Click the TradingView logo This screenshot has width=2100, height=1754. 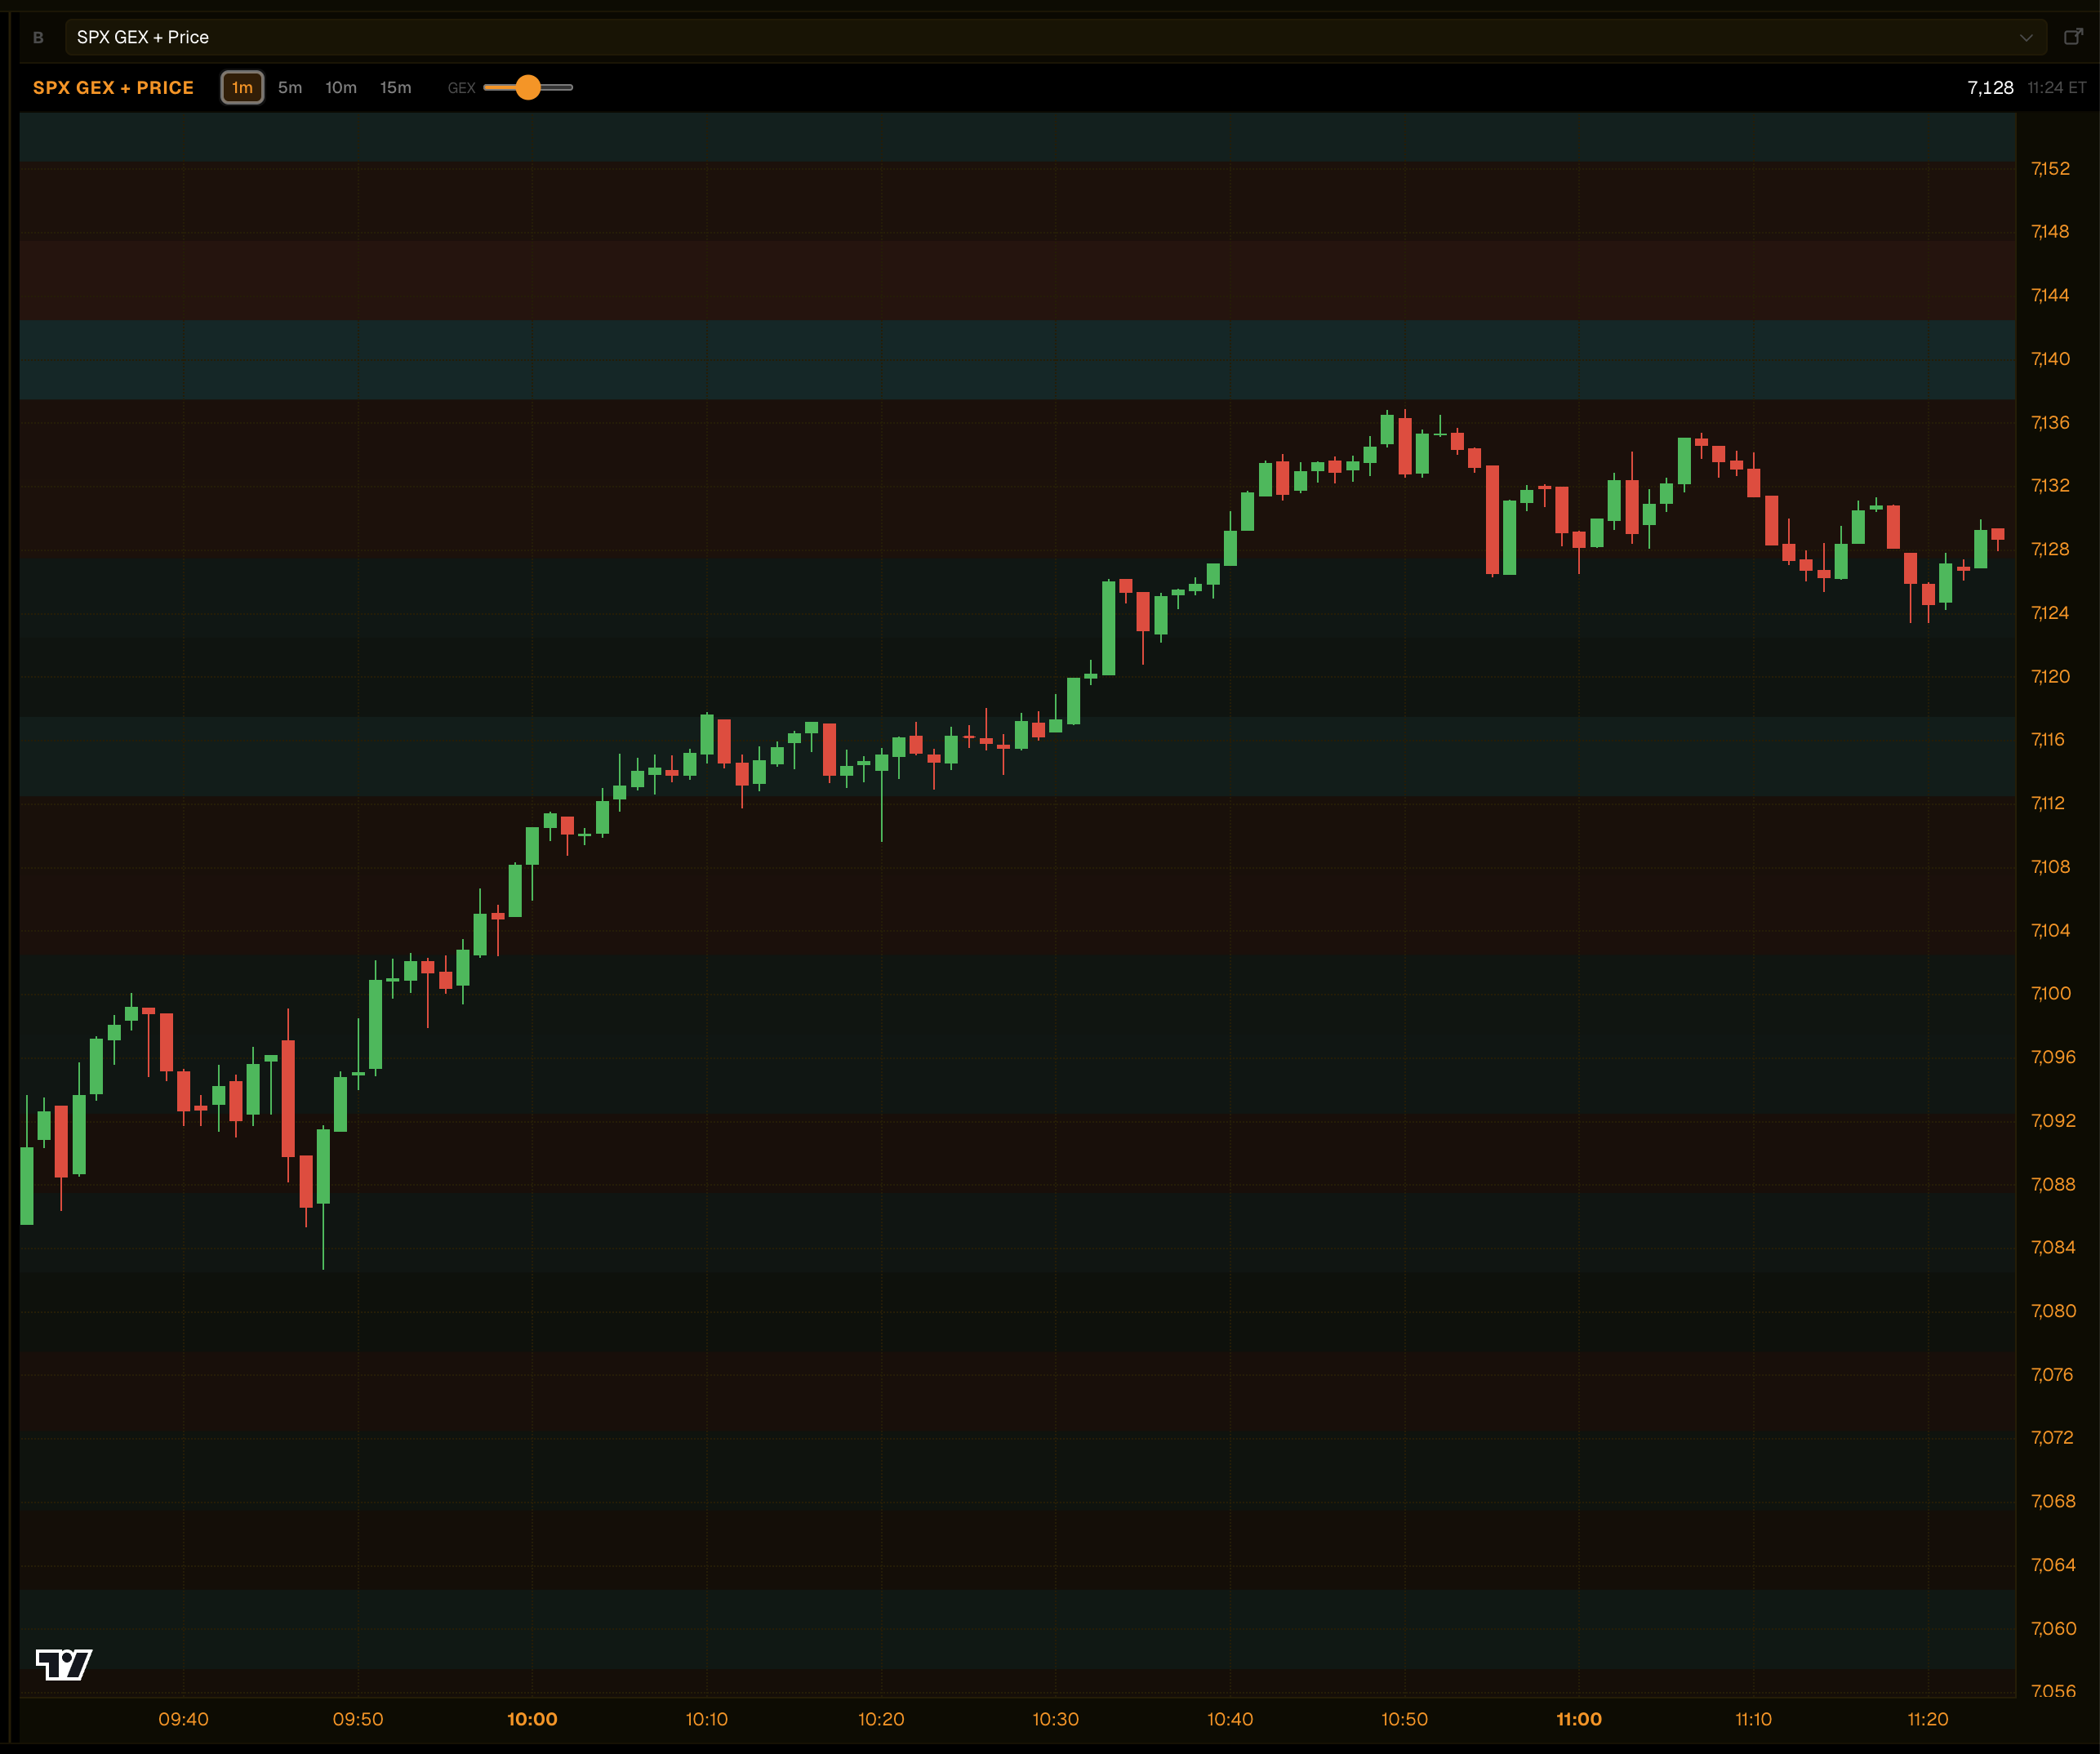point(64,1665)
